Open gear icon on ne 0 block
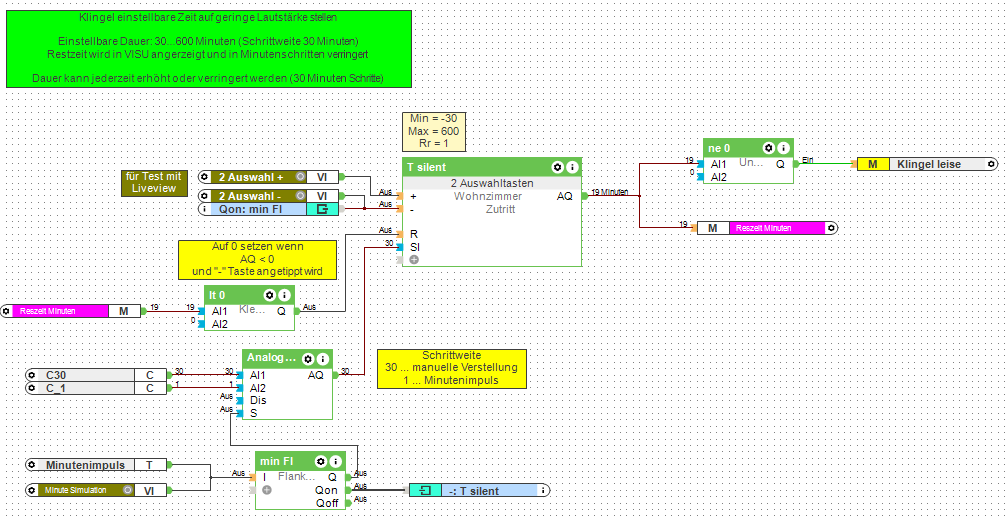 click(x=769, y=148)
